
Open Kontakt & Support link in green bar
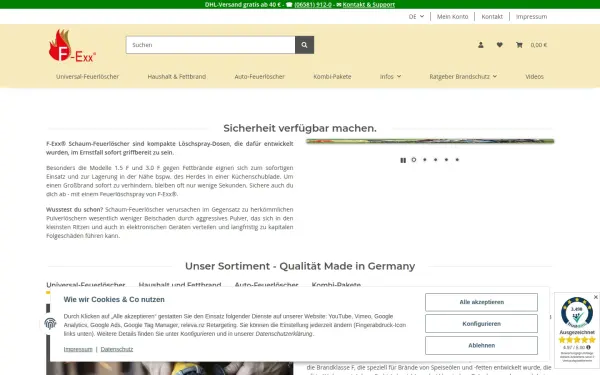pyautogui.click(x=368, y=5)
